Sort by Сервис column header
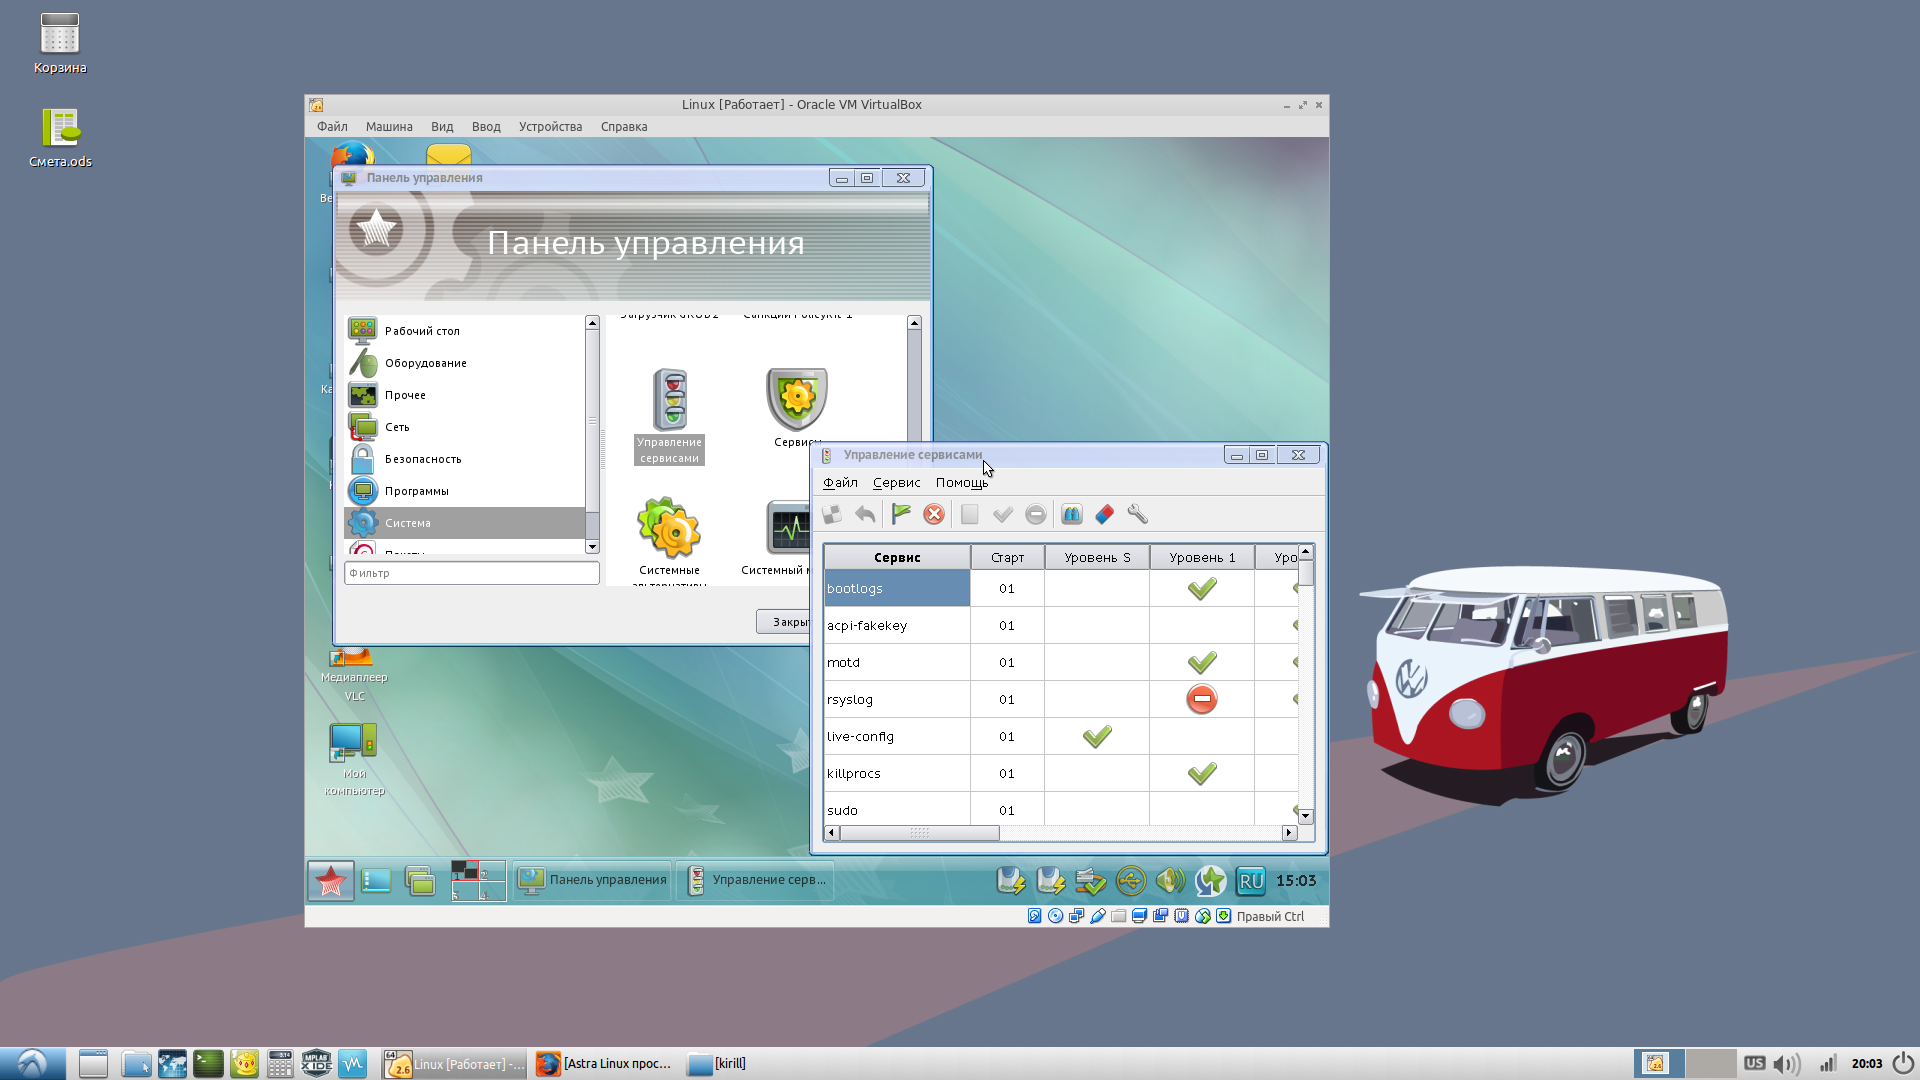The image size is (1920, 1080). pos(897,557)
